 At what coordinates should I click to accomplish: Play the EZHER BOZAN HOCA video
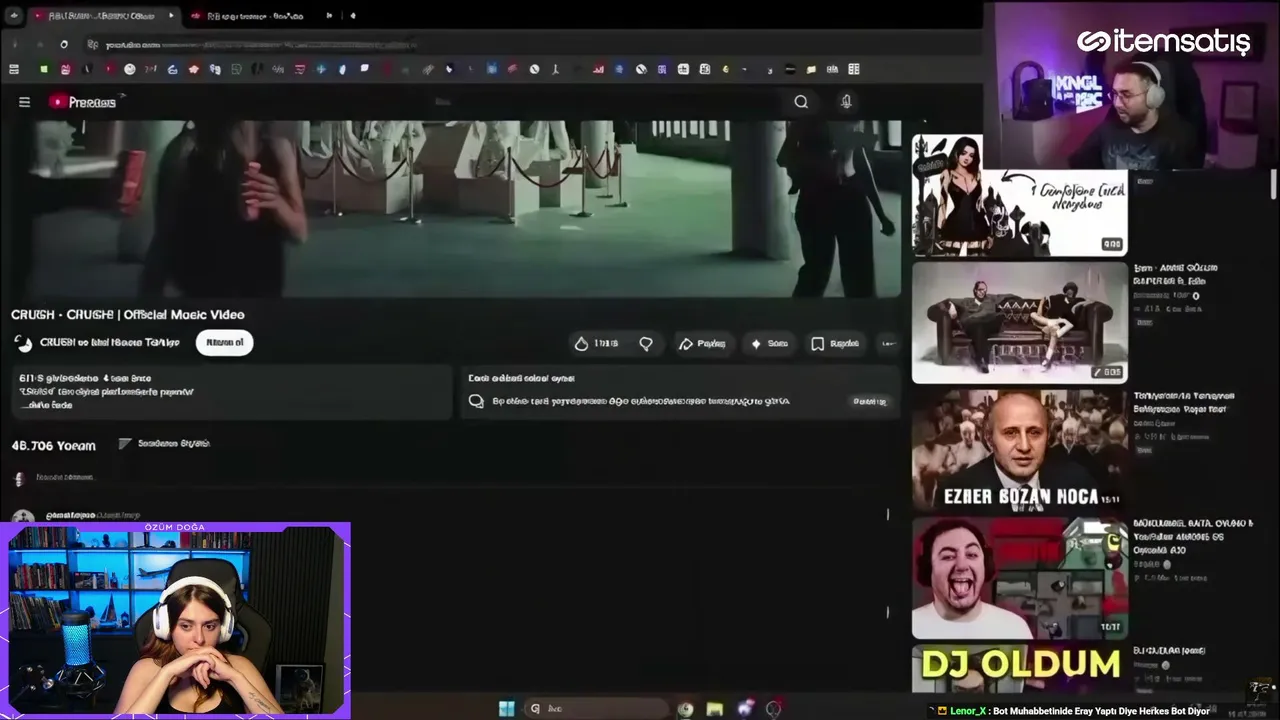[x=1019, y=450]
